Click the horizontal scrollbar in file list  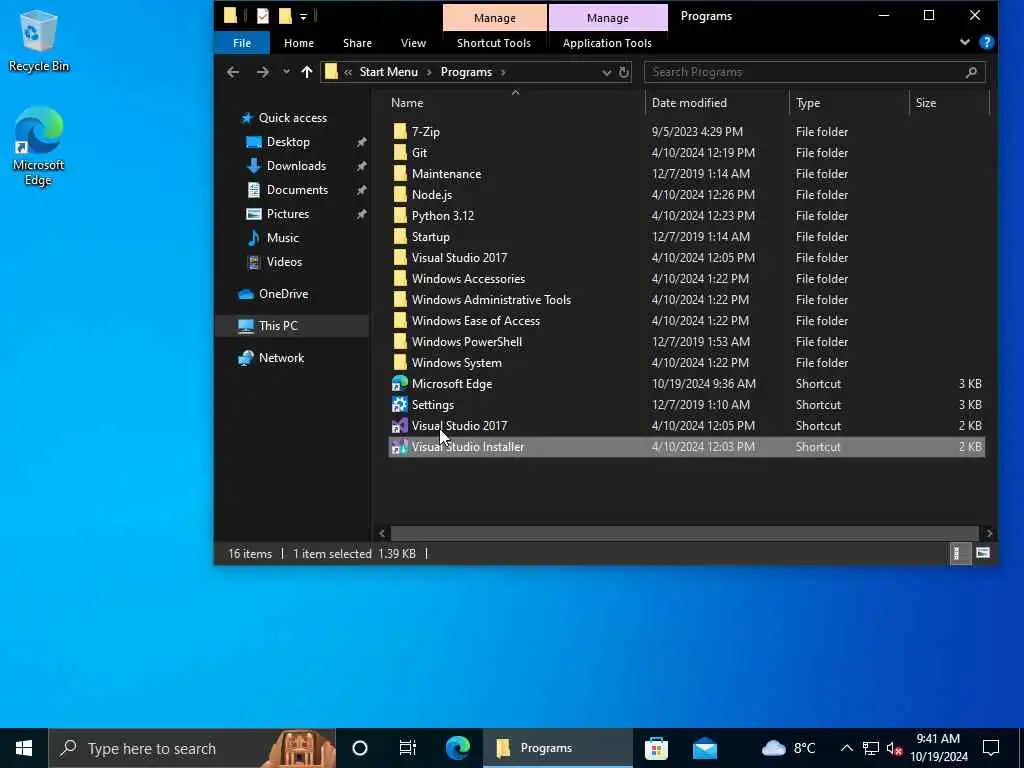coord(684,534)
